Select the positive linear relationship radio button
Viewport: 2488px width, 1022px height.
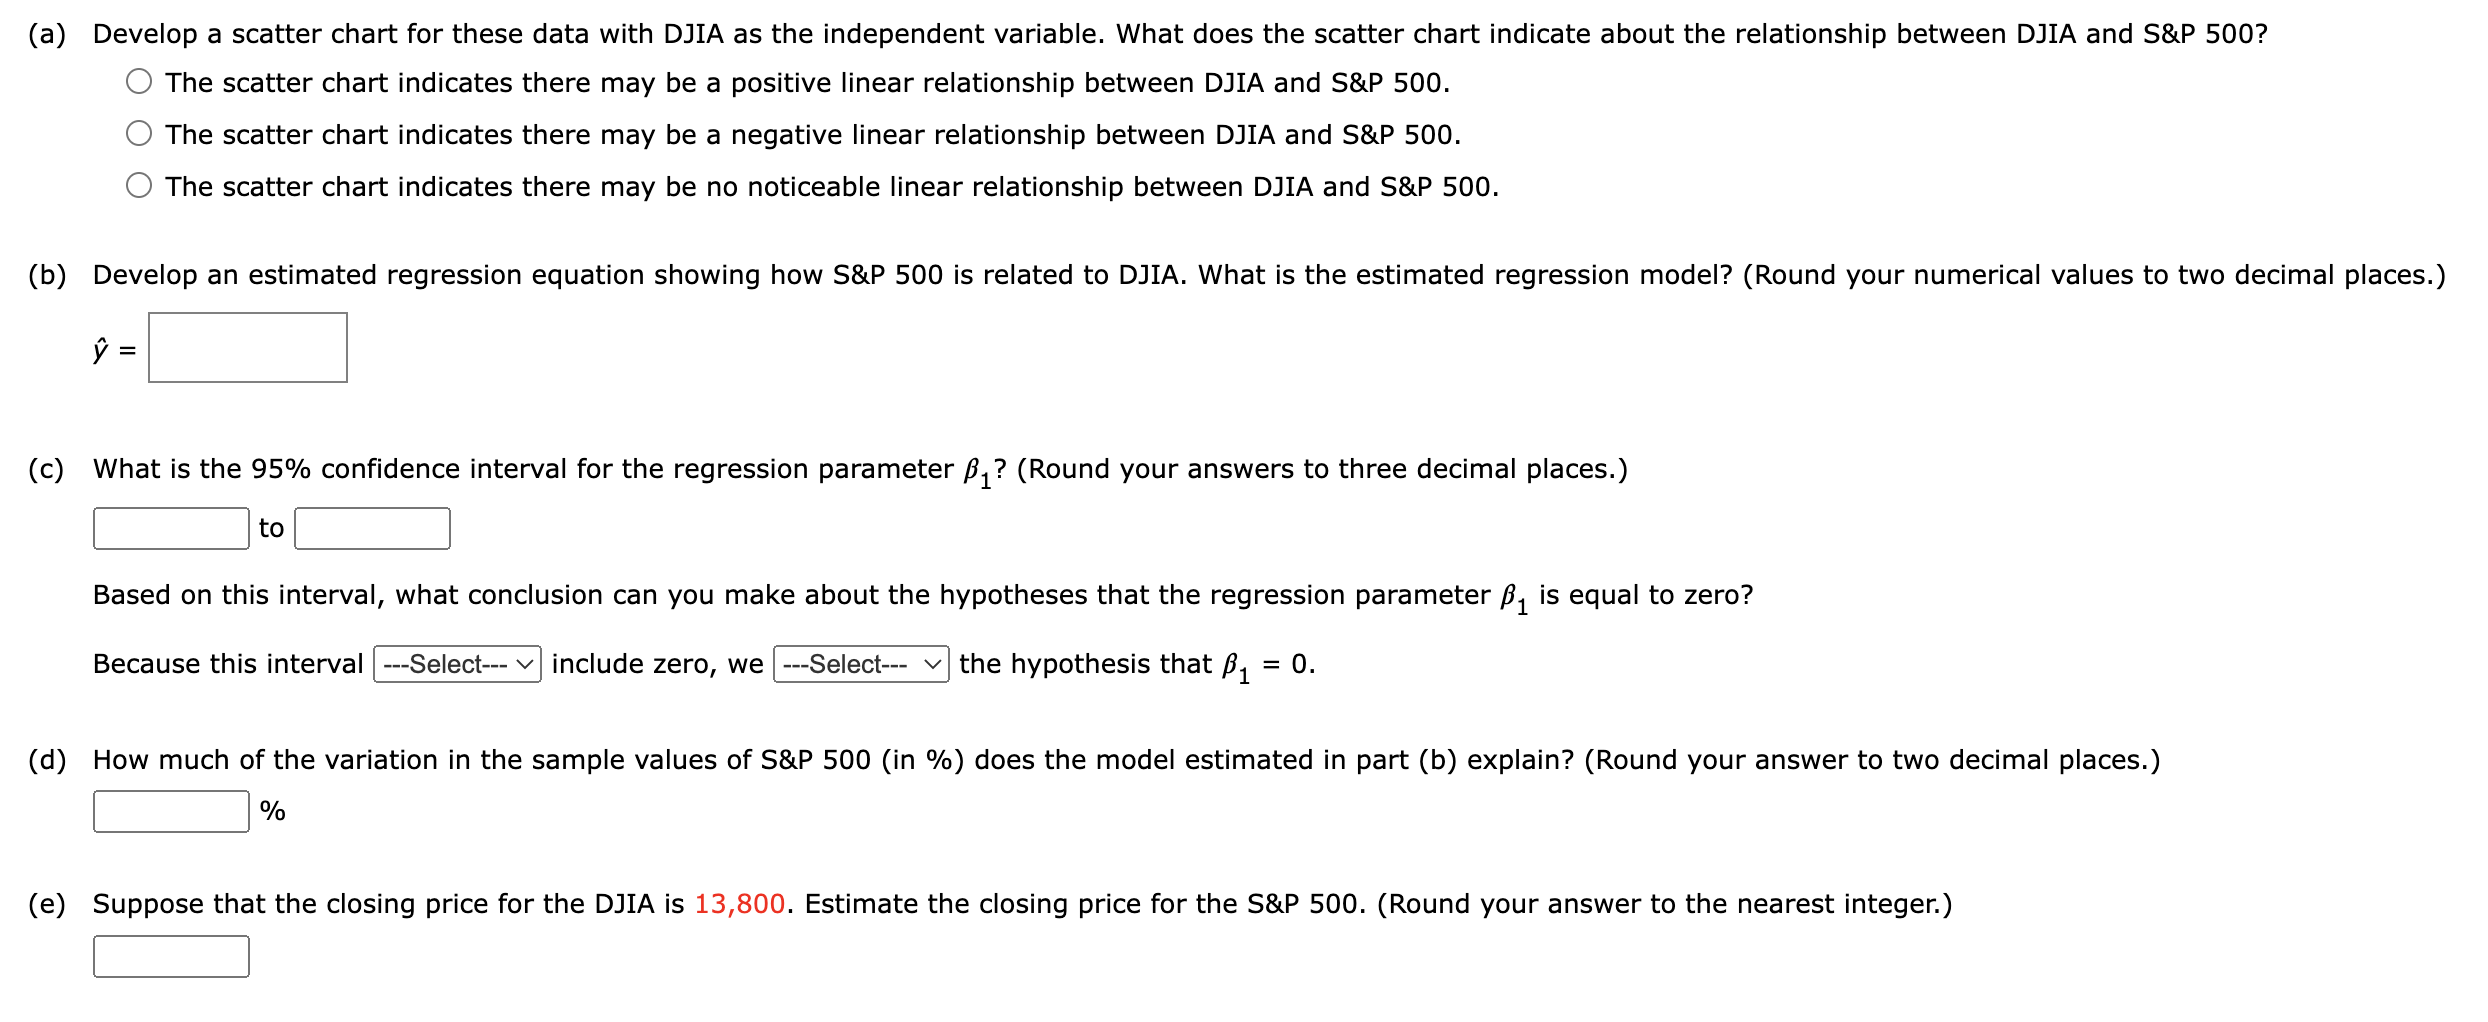pyautogui.click(x=139, y=83)
